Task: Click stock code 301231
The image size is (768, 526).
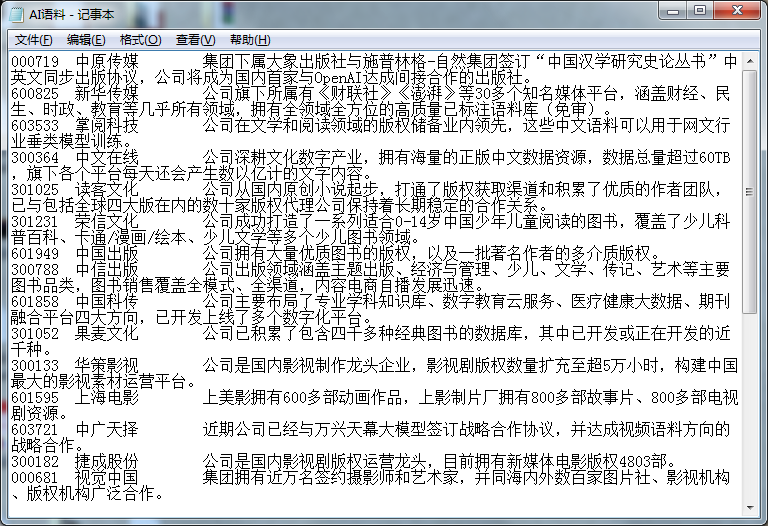Action: 35,222
